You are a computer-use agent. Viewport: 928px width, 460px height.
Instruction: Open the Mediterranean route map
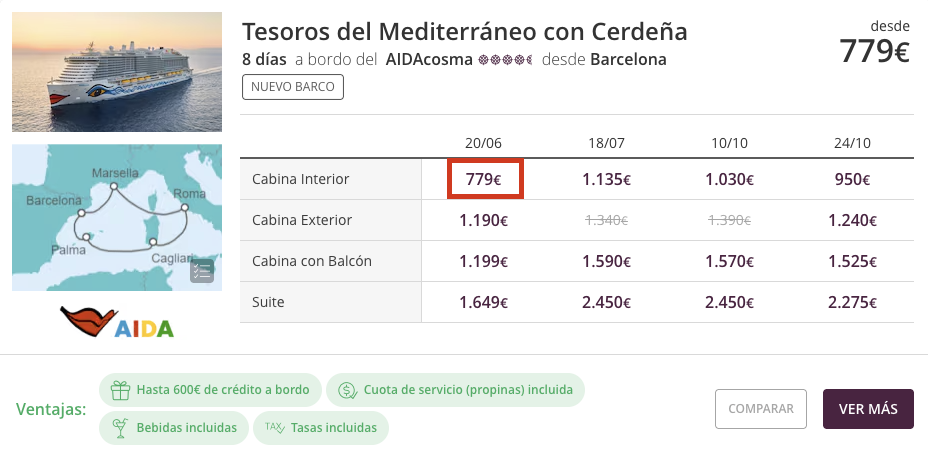(117, 217)
